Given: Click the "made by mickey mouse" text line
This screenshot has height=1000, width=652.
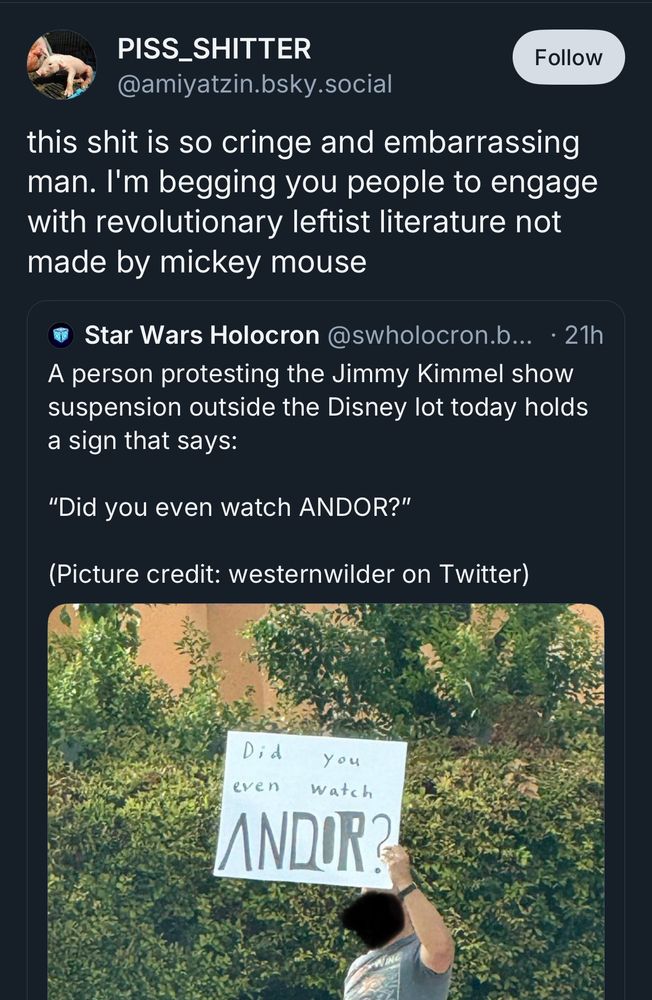Looking at the screenshot, I should coord(196,262).
